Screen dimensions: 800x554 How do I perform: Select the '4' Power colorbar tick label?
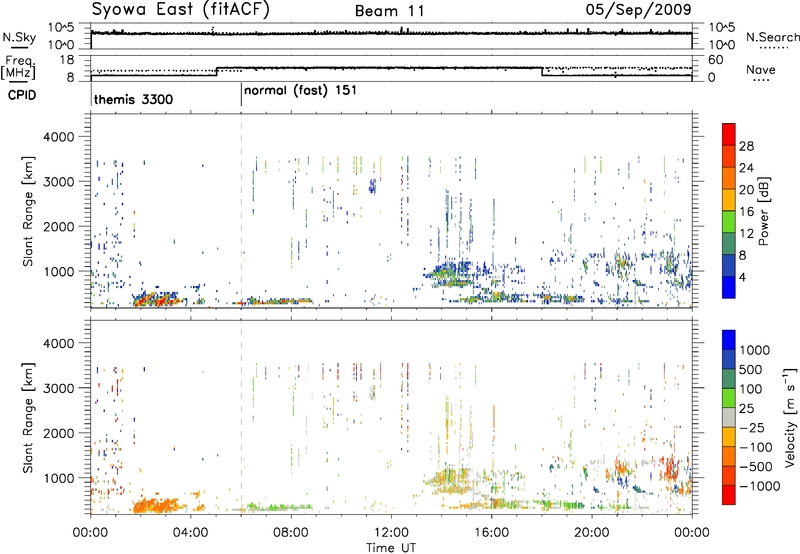tap(742, 277)
